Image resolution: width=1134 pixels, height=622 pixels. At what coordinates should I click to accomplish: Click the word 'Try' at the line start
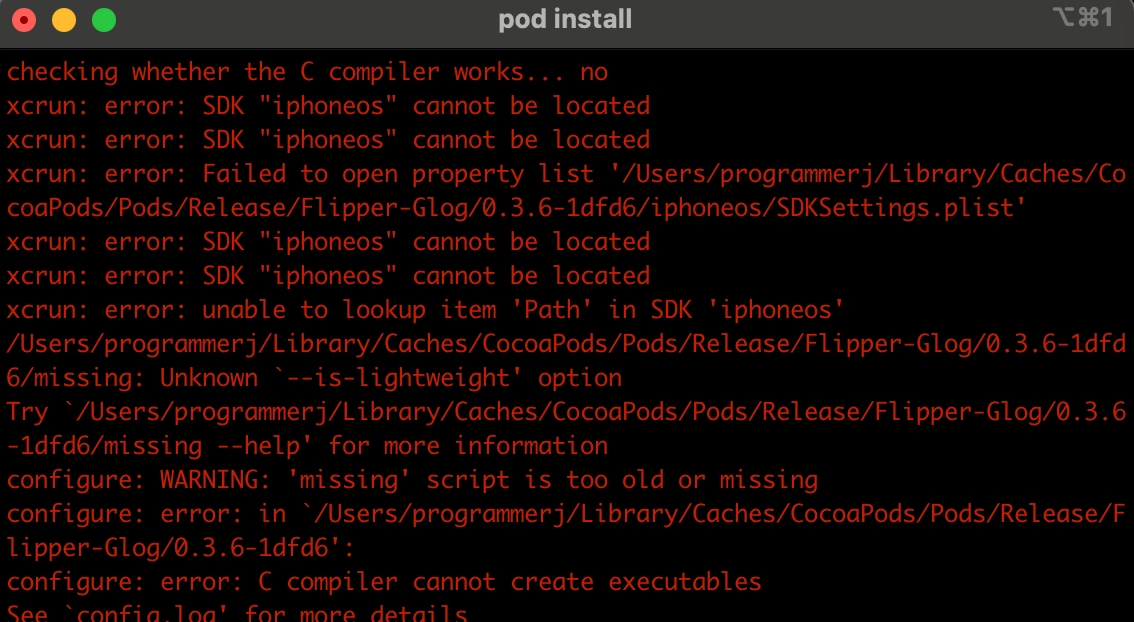coord(27,412)
